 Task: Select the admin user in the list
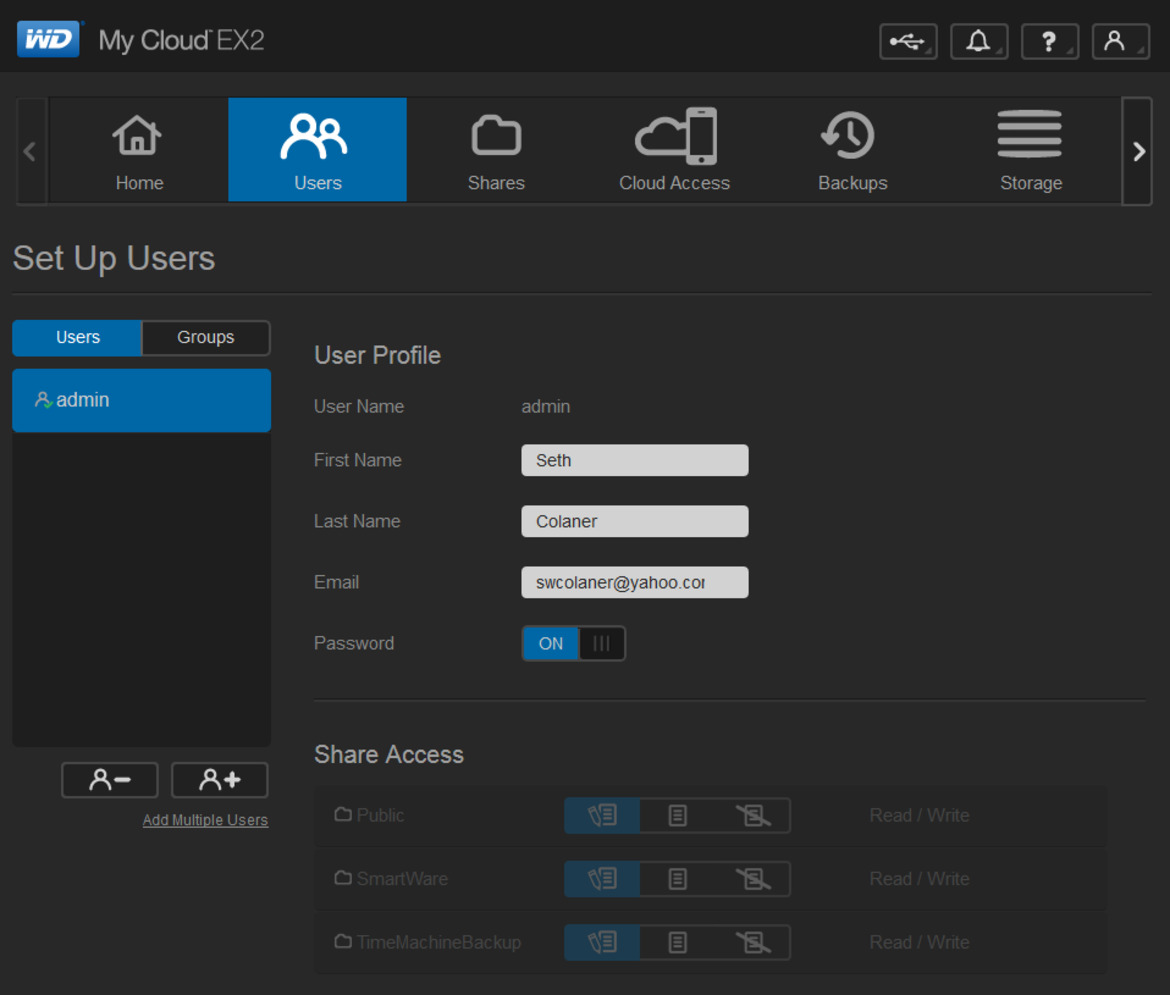142,400
